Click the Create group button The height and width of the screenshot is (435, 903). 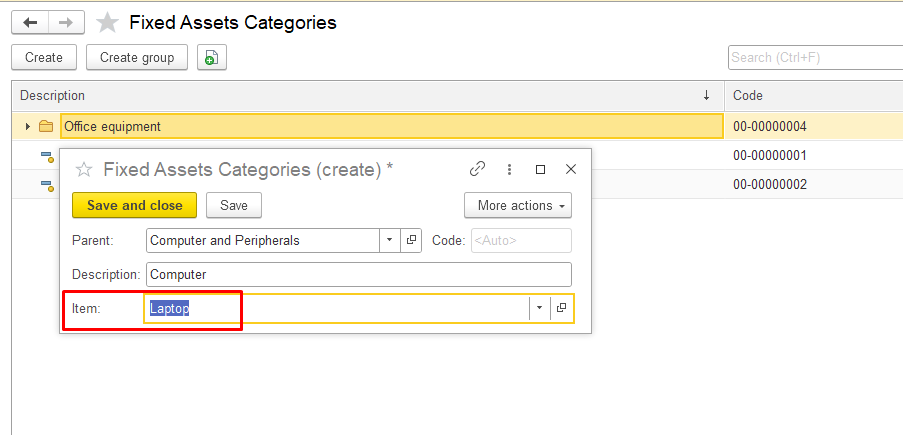pyautogui.click(x=137, y=58)
